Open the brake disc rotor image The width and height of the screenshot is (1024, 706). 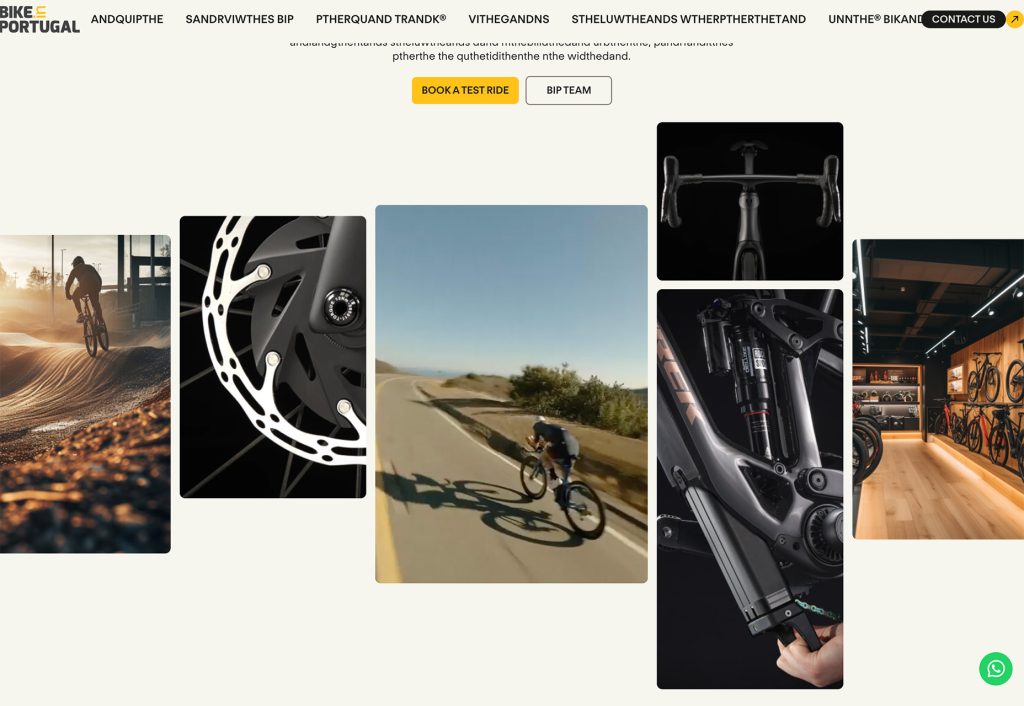(273, 357)
